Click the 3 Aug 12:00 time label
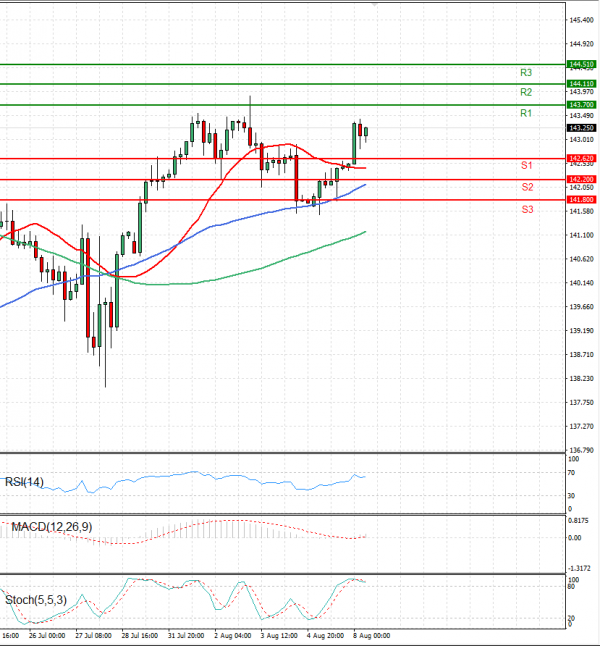 [279, 636]
